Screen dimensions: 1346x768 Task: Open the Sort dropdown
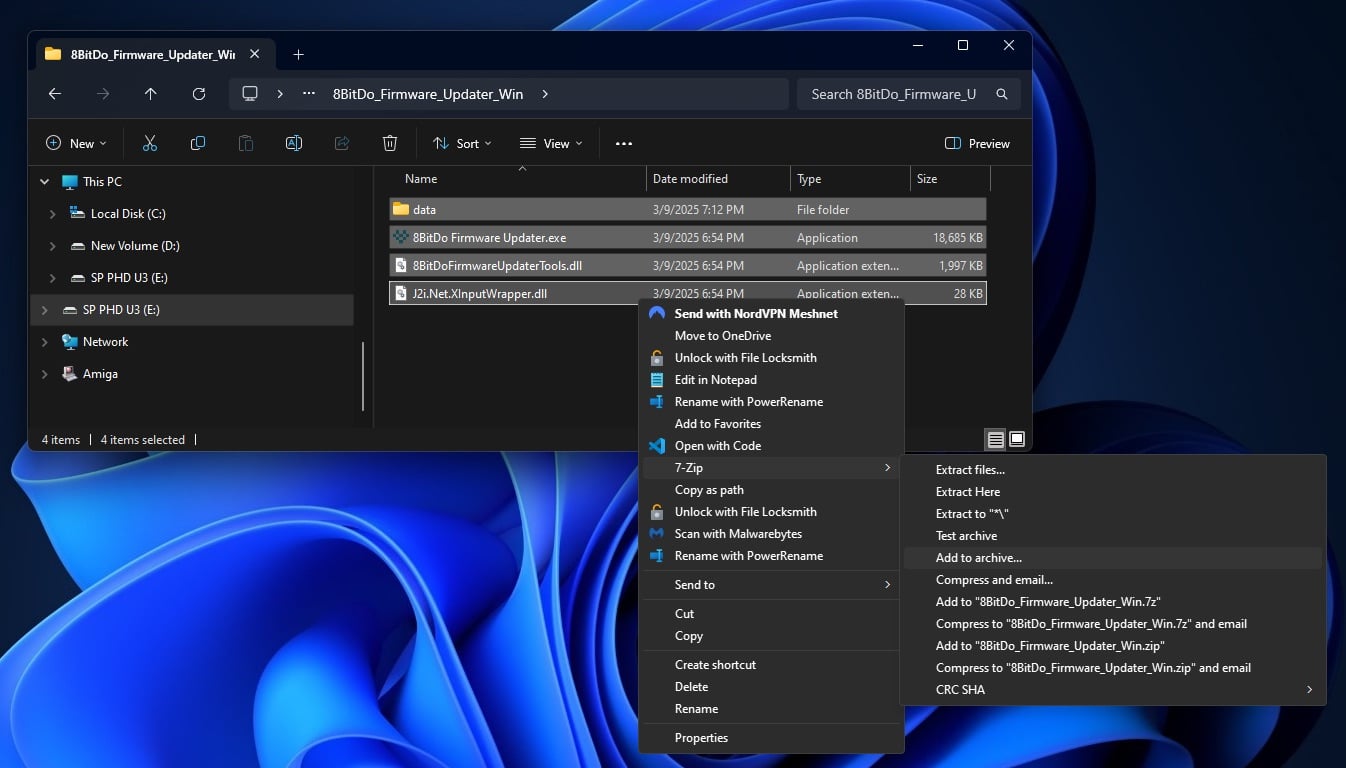coord(462,143)
